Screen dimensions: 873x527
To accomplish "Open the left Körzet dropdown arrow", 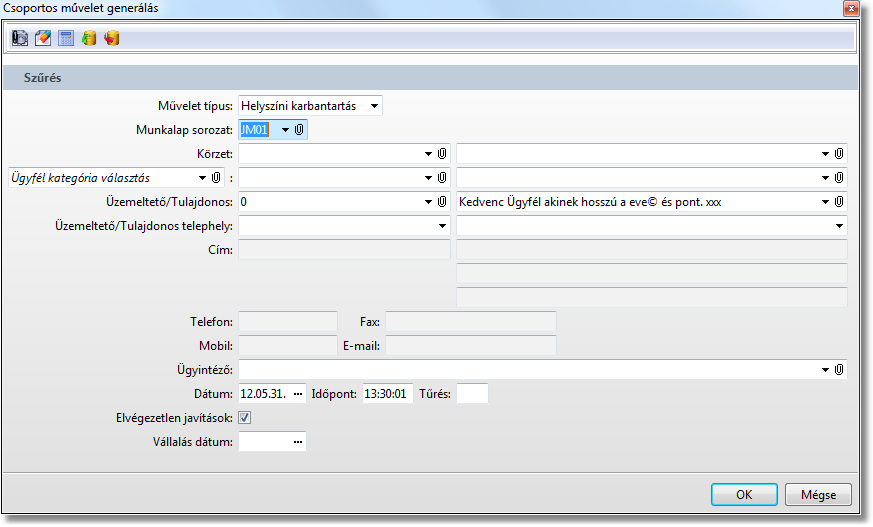I will (x=428, y=154).
